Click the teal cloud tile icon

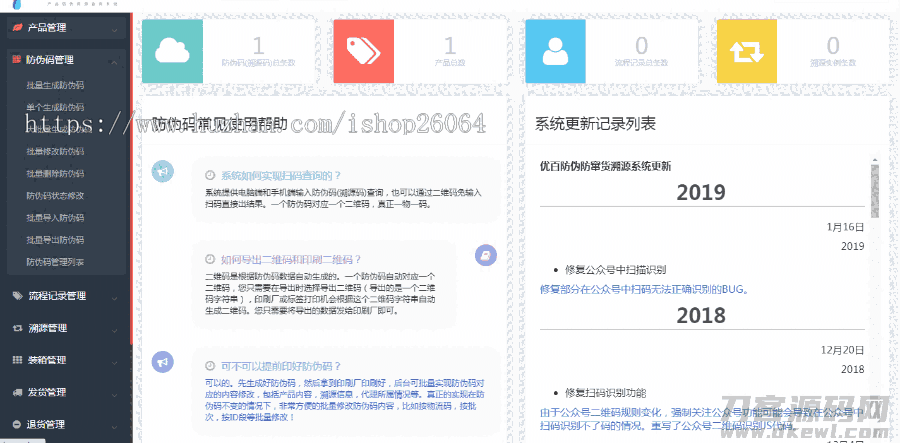[172, 51]
